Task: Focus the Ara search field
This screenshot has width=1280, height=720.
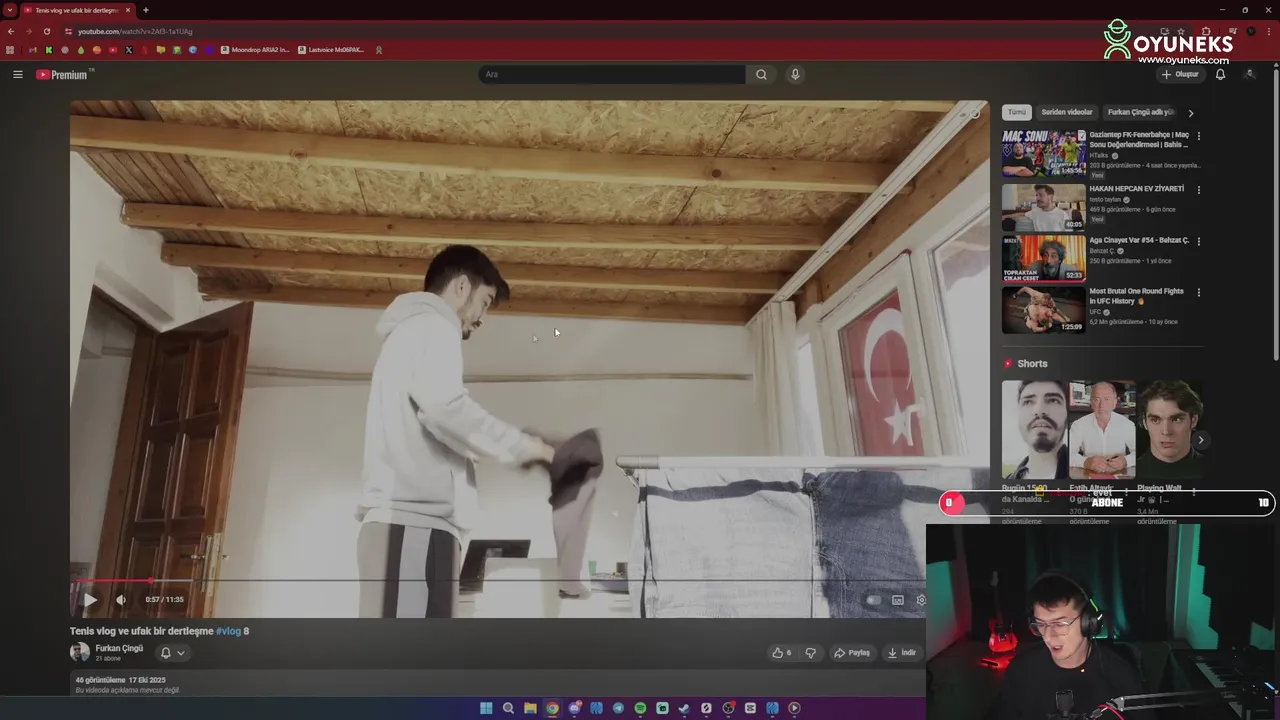Action: (612, 74)
